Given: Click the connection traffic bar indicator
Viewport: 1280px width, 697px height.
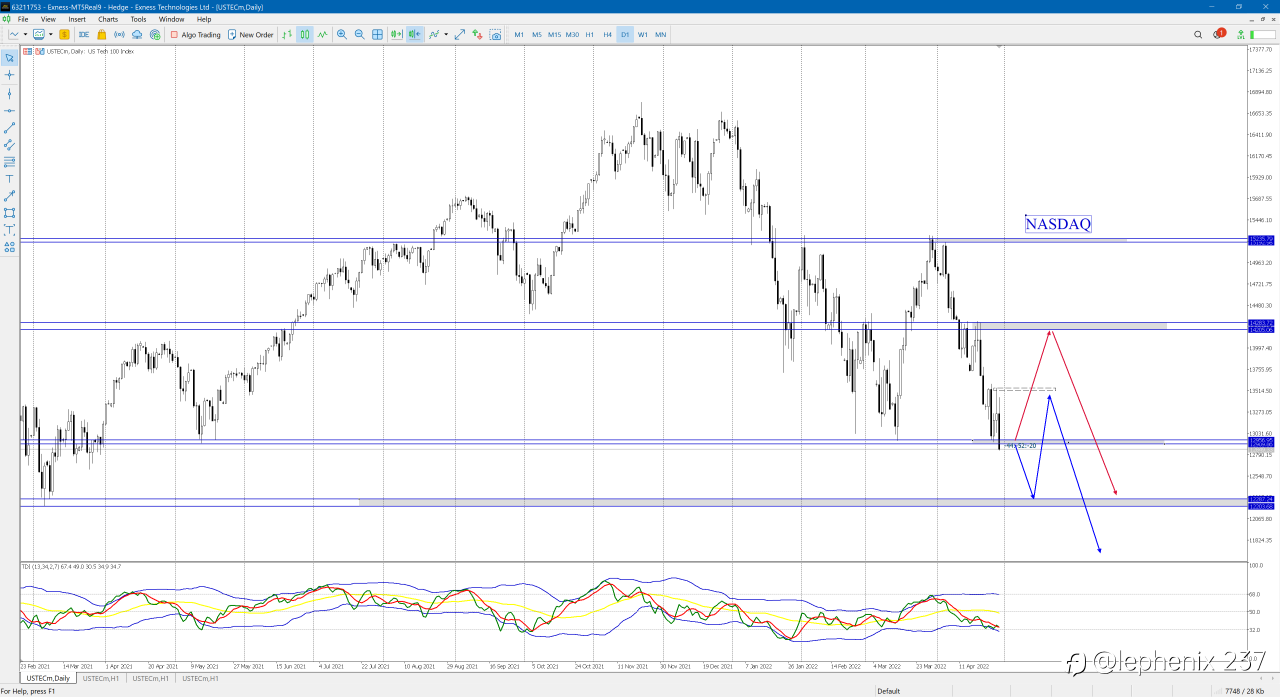Looking at the screenshot, I should coord(1262,34).
